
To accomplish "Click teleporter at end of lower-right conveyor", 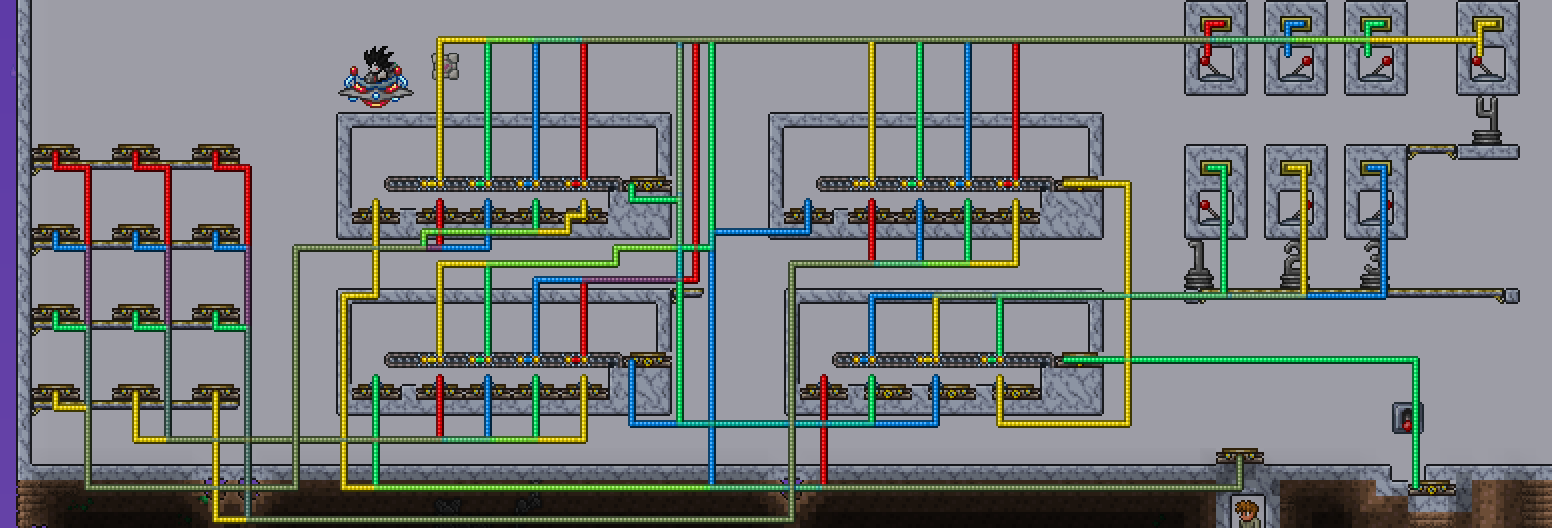I will 1080,360.
